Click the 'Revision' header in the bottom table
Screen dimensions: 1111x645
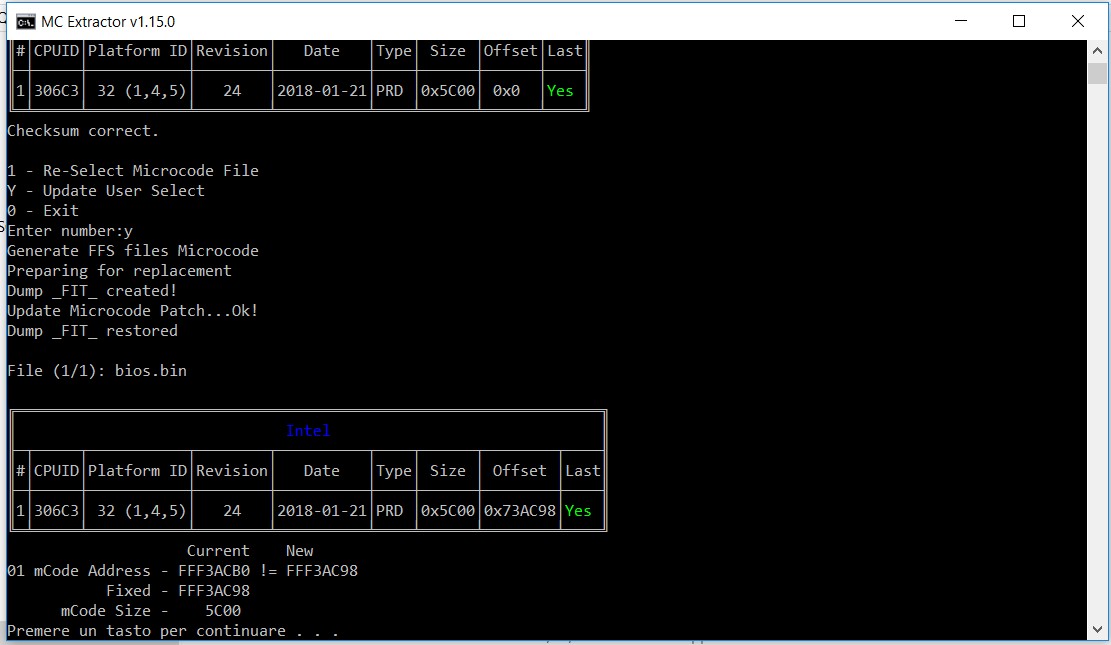pyautogui.click(x=232, y=471)
